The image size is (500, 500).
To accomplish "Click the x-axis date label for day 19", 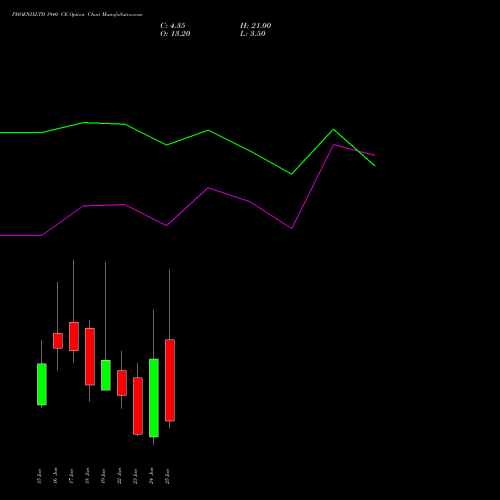I will 103,476.
